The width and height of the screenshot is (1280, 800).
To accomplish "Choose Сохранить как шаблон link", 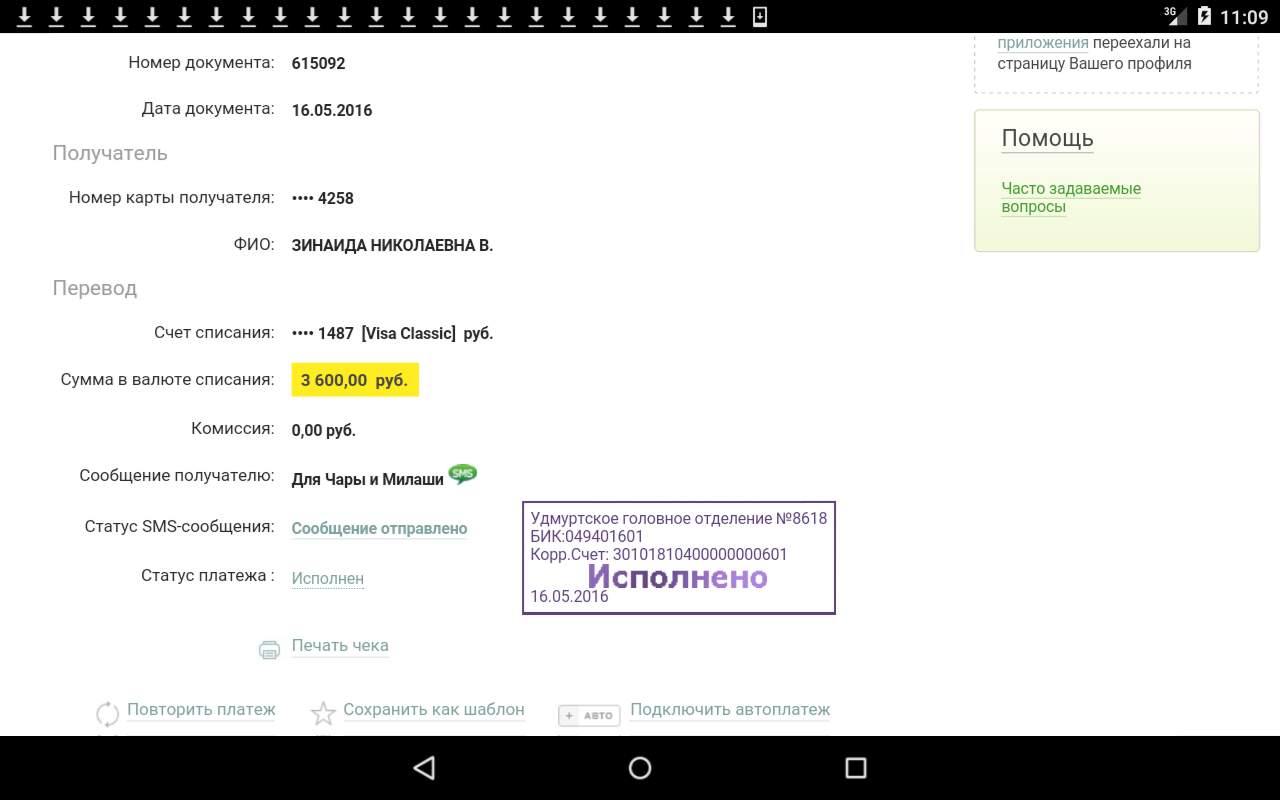I will pyautogui.click(x=434, y=710).
